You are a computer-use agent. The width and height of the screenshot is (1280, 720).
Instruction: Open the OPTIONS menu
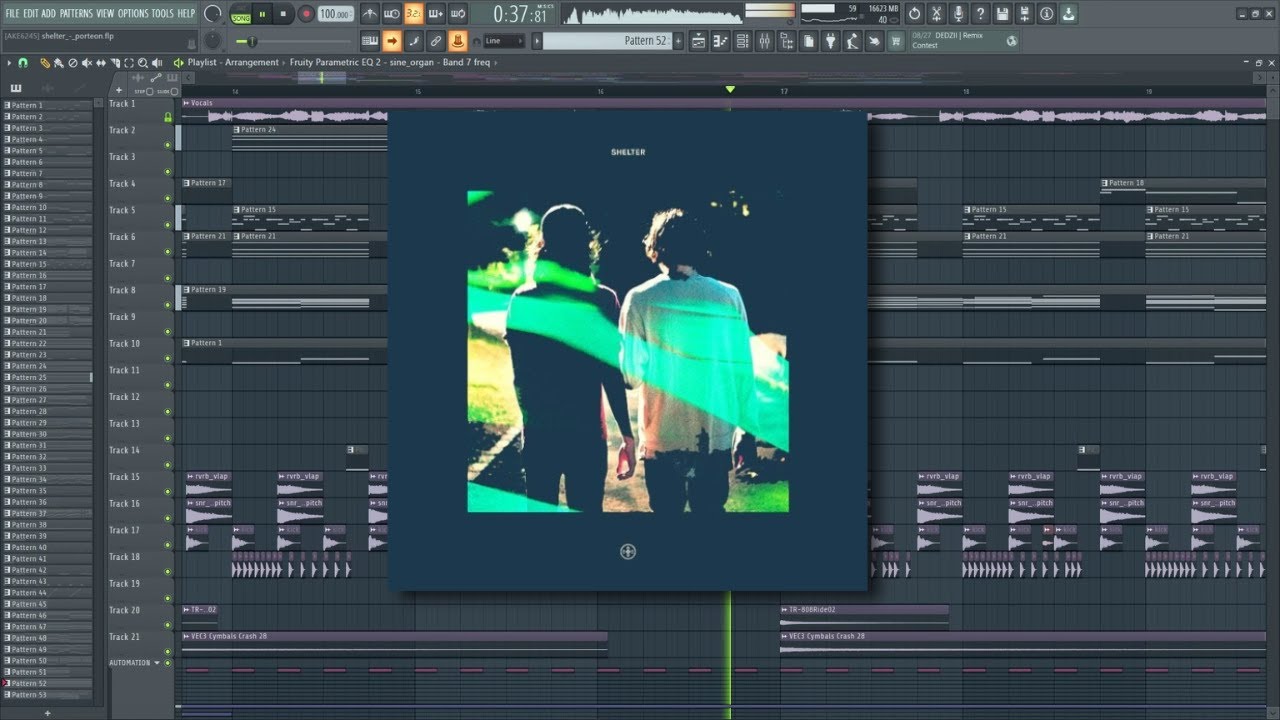(133, 13)
